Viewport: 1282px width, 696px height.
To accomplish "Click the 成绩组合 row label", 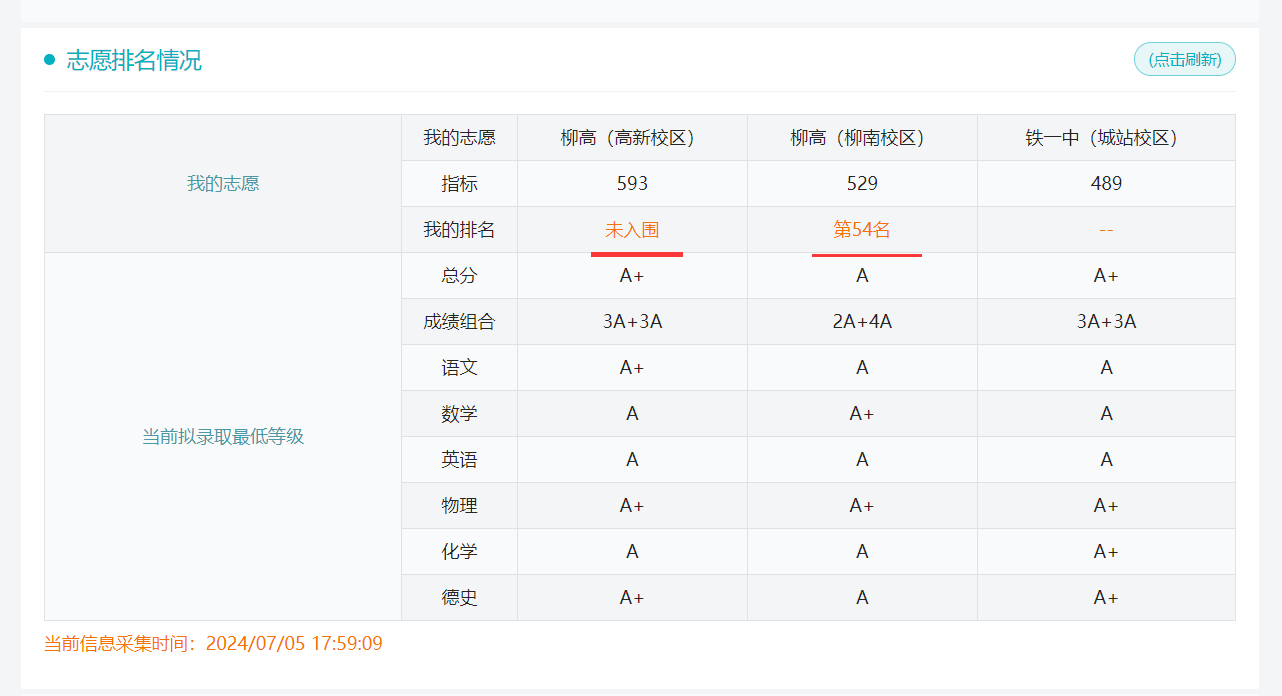I will tap(459, 322).
